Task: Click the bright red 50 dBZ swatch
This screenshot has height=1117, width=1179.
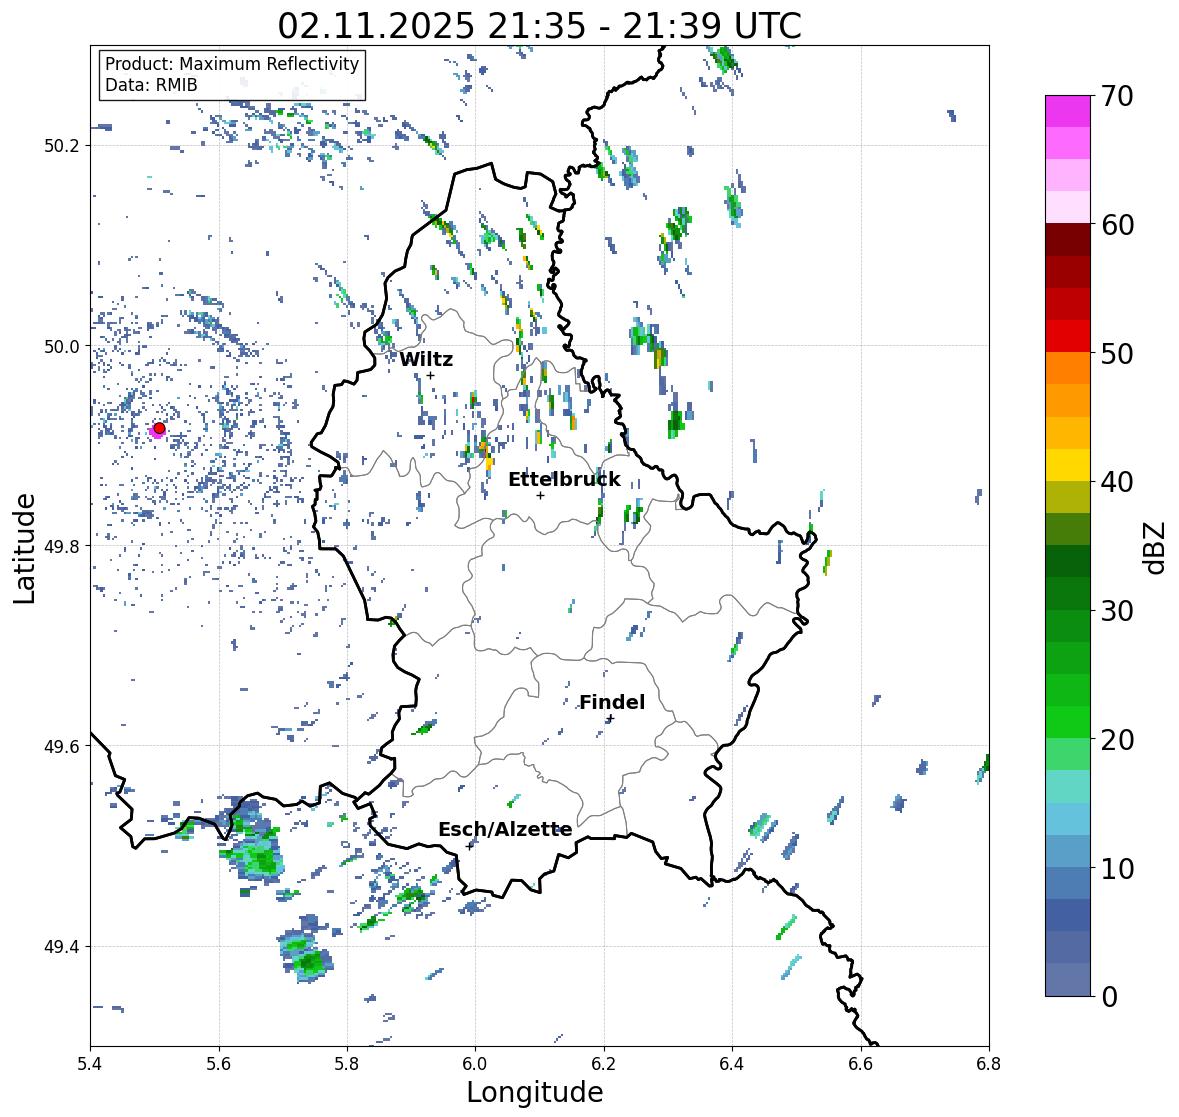Action: coord(1068,336)
